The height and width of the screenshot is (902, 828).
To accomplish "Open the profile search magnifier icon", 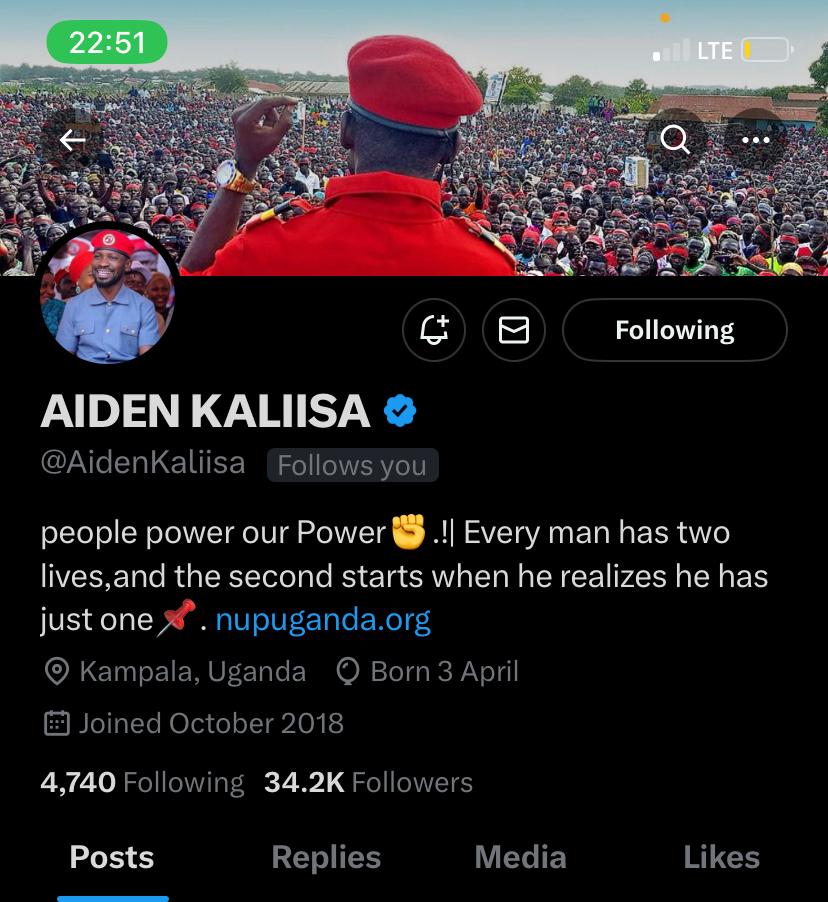I will pos(675,140).
